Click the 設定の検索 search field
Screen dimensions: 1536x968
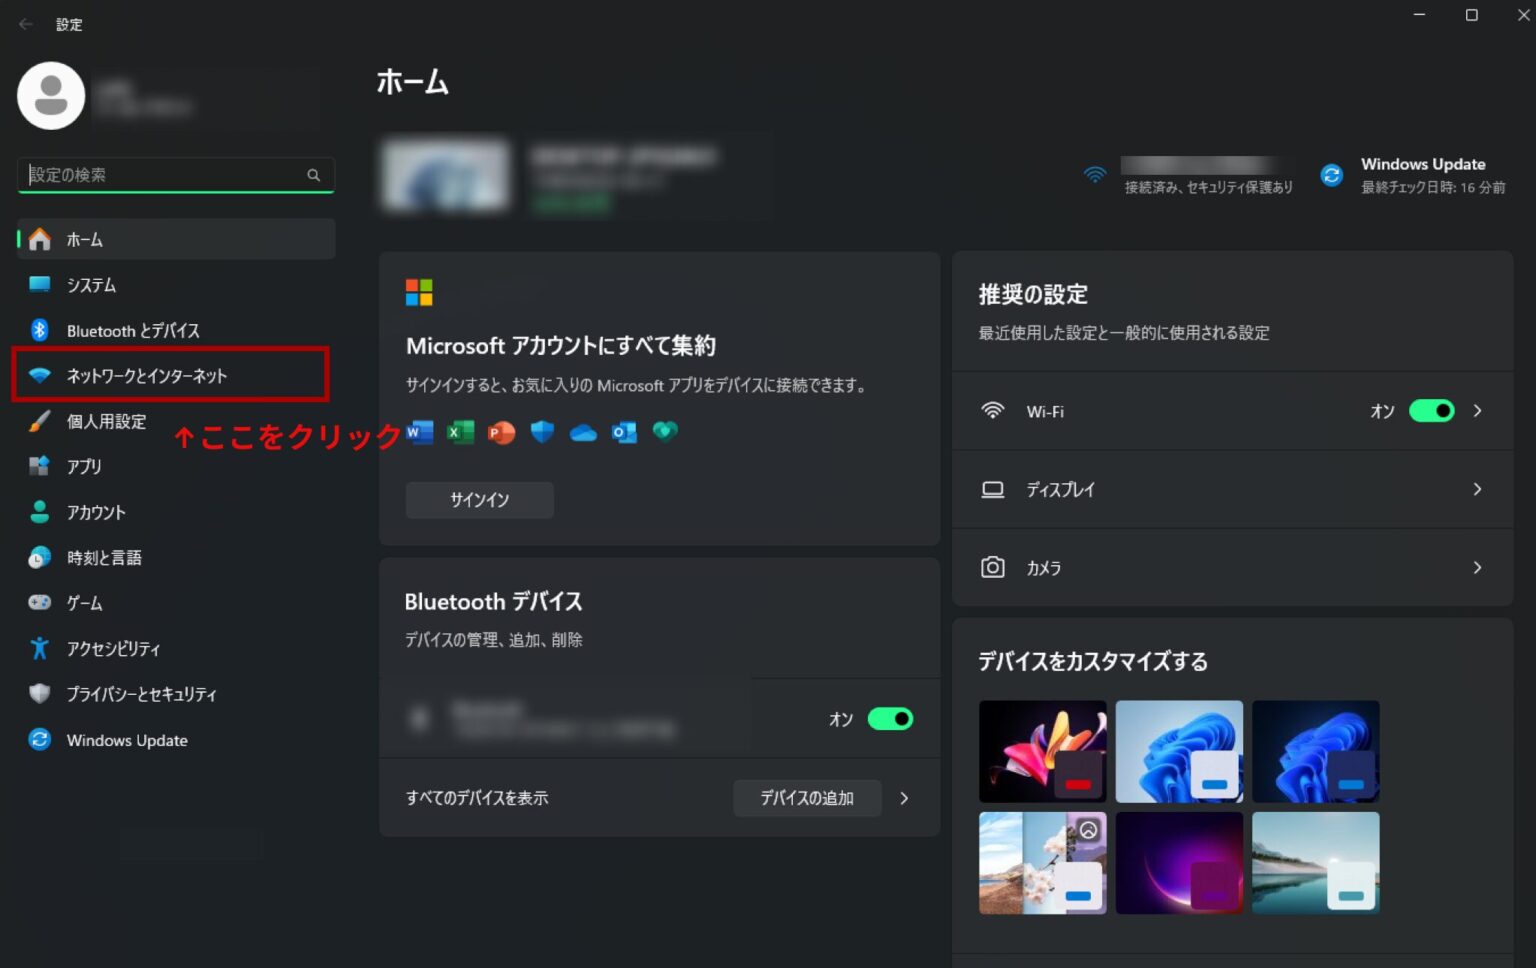tap(165, 175)
